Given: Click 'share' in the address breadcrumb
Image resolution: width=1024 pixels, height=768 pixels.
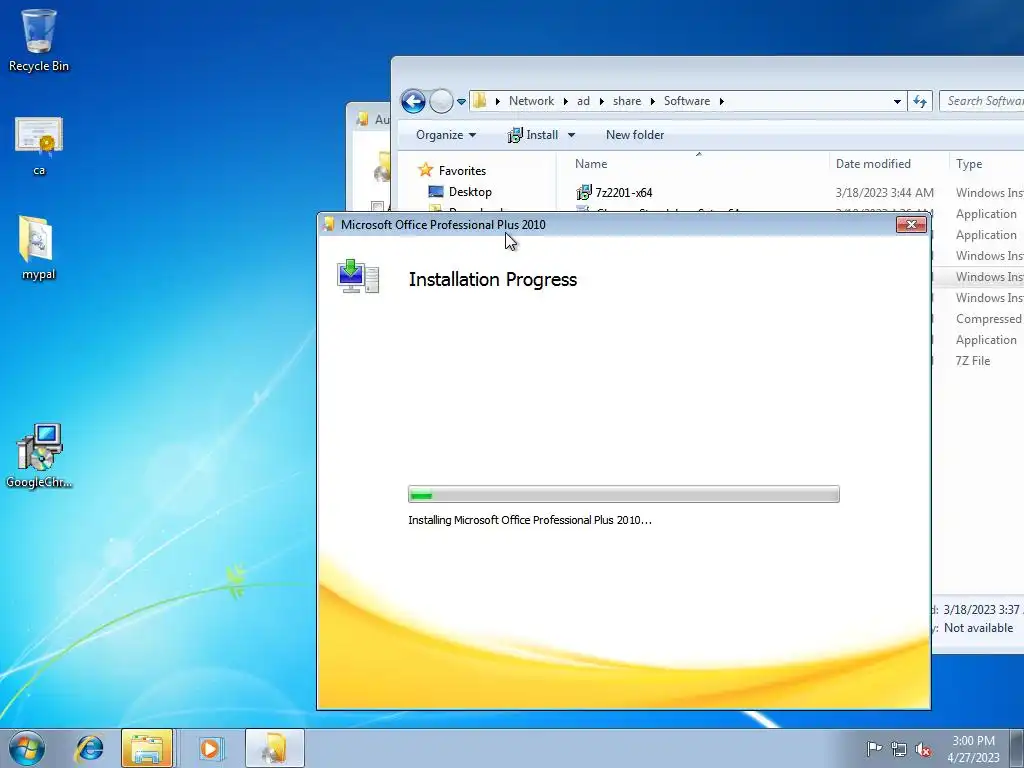Looking at the screenshot, I should pyautogui.click(x=626, y=101).
